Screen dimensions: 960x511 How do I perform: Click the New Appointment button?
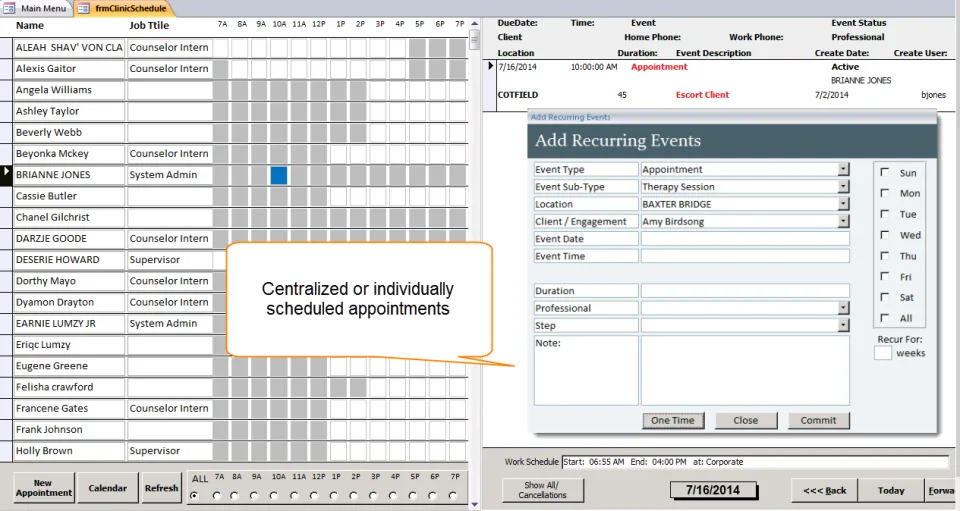[x=44, y=488]
